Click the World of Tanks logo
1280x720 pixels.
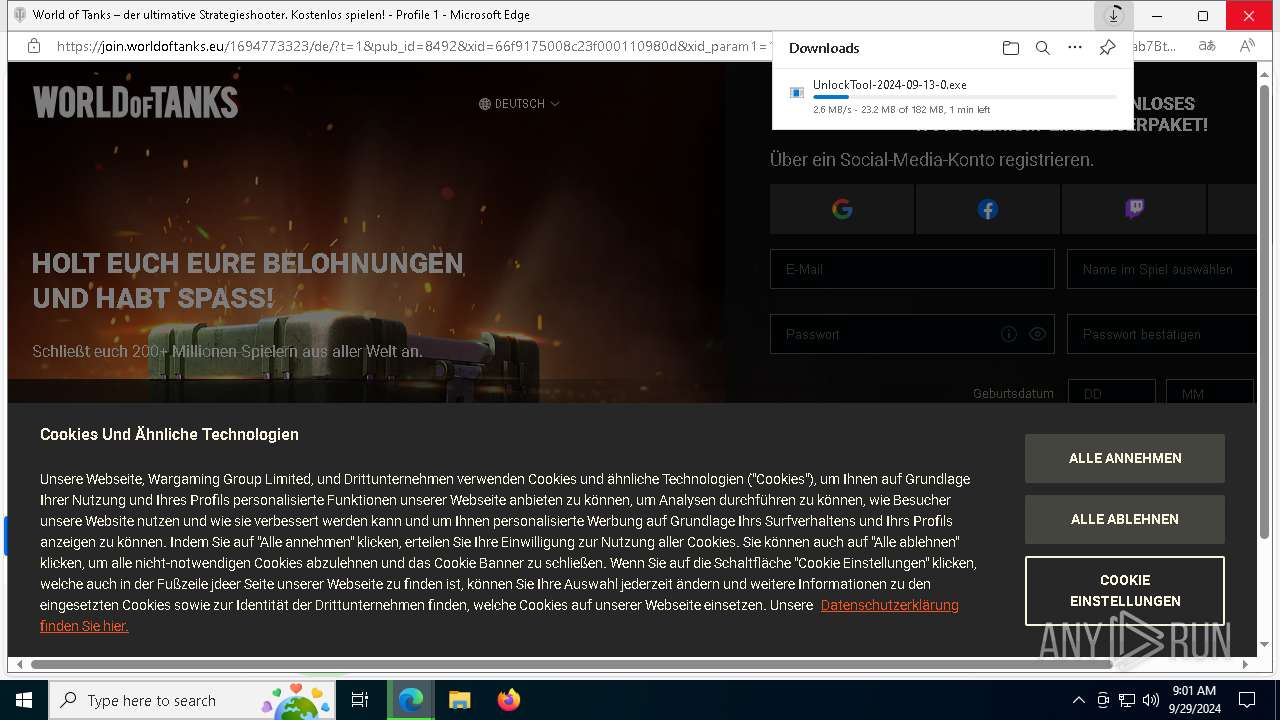(x=135, y=102)
